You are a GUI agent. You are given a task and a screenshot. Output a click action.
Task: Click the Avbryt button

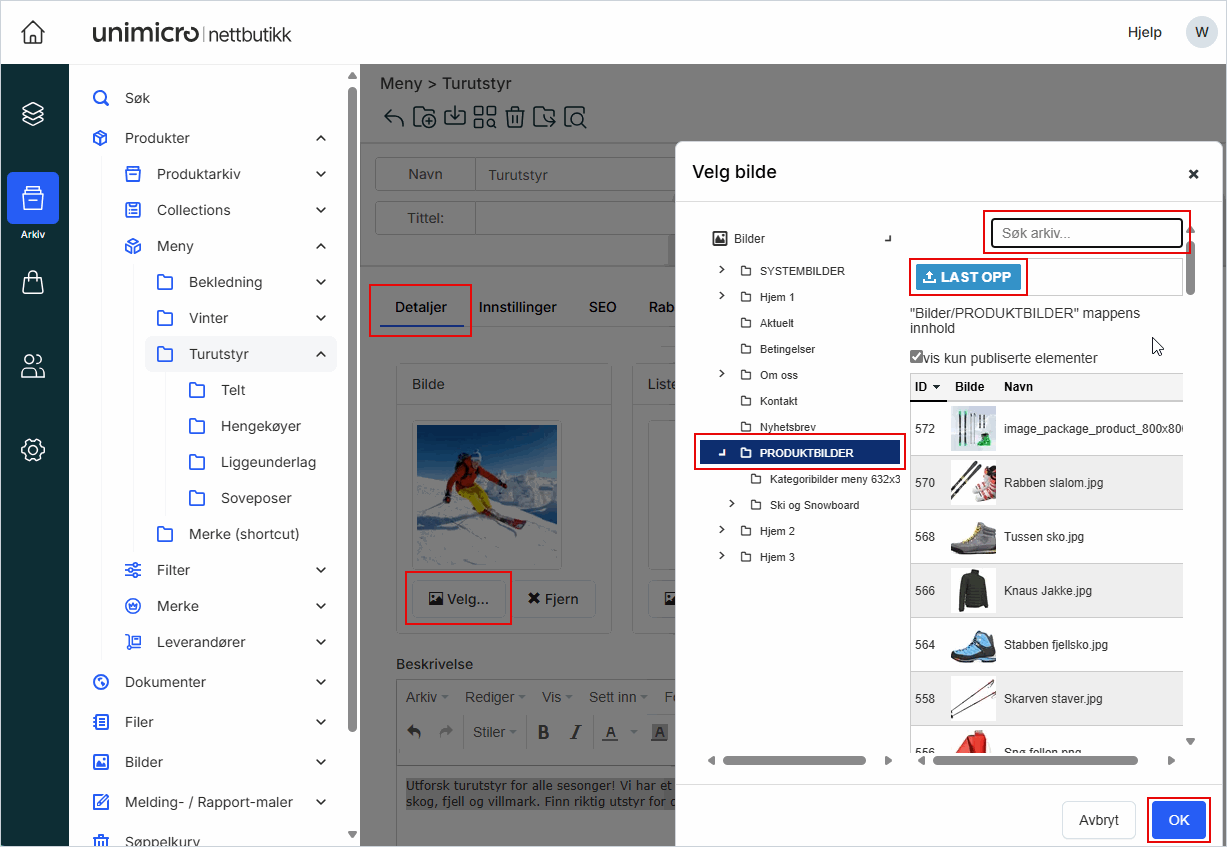(x=1098, y=820)
